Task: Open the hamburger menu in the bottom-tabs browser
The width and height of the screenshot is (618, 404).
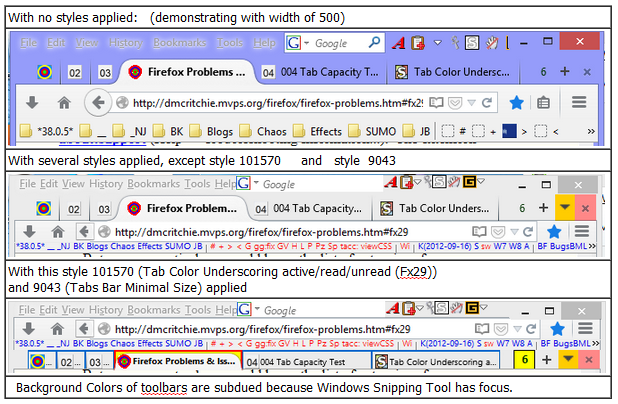Action: pyautogui.click(x=585, y=328)
